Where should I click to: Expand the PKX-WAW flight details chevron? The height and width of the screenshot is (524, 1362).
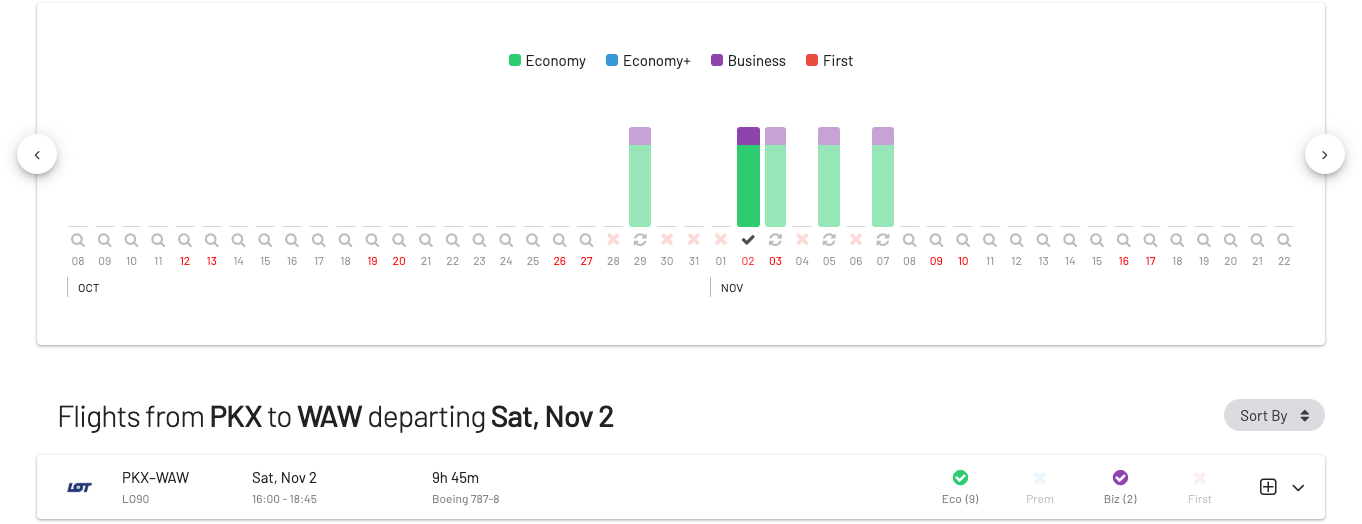point(1298,488)
